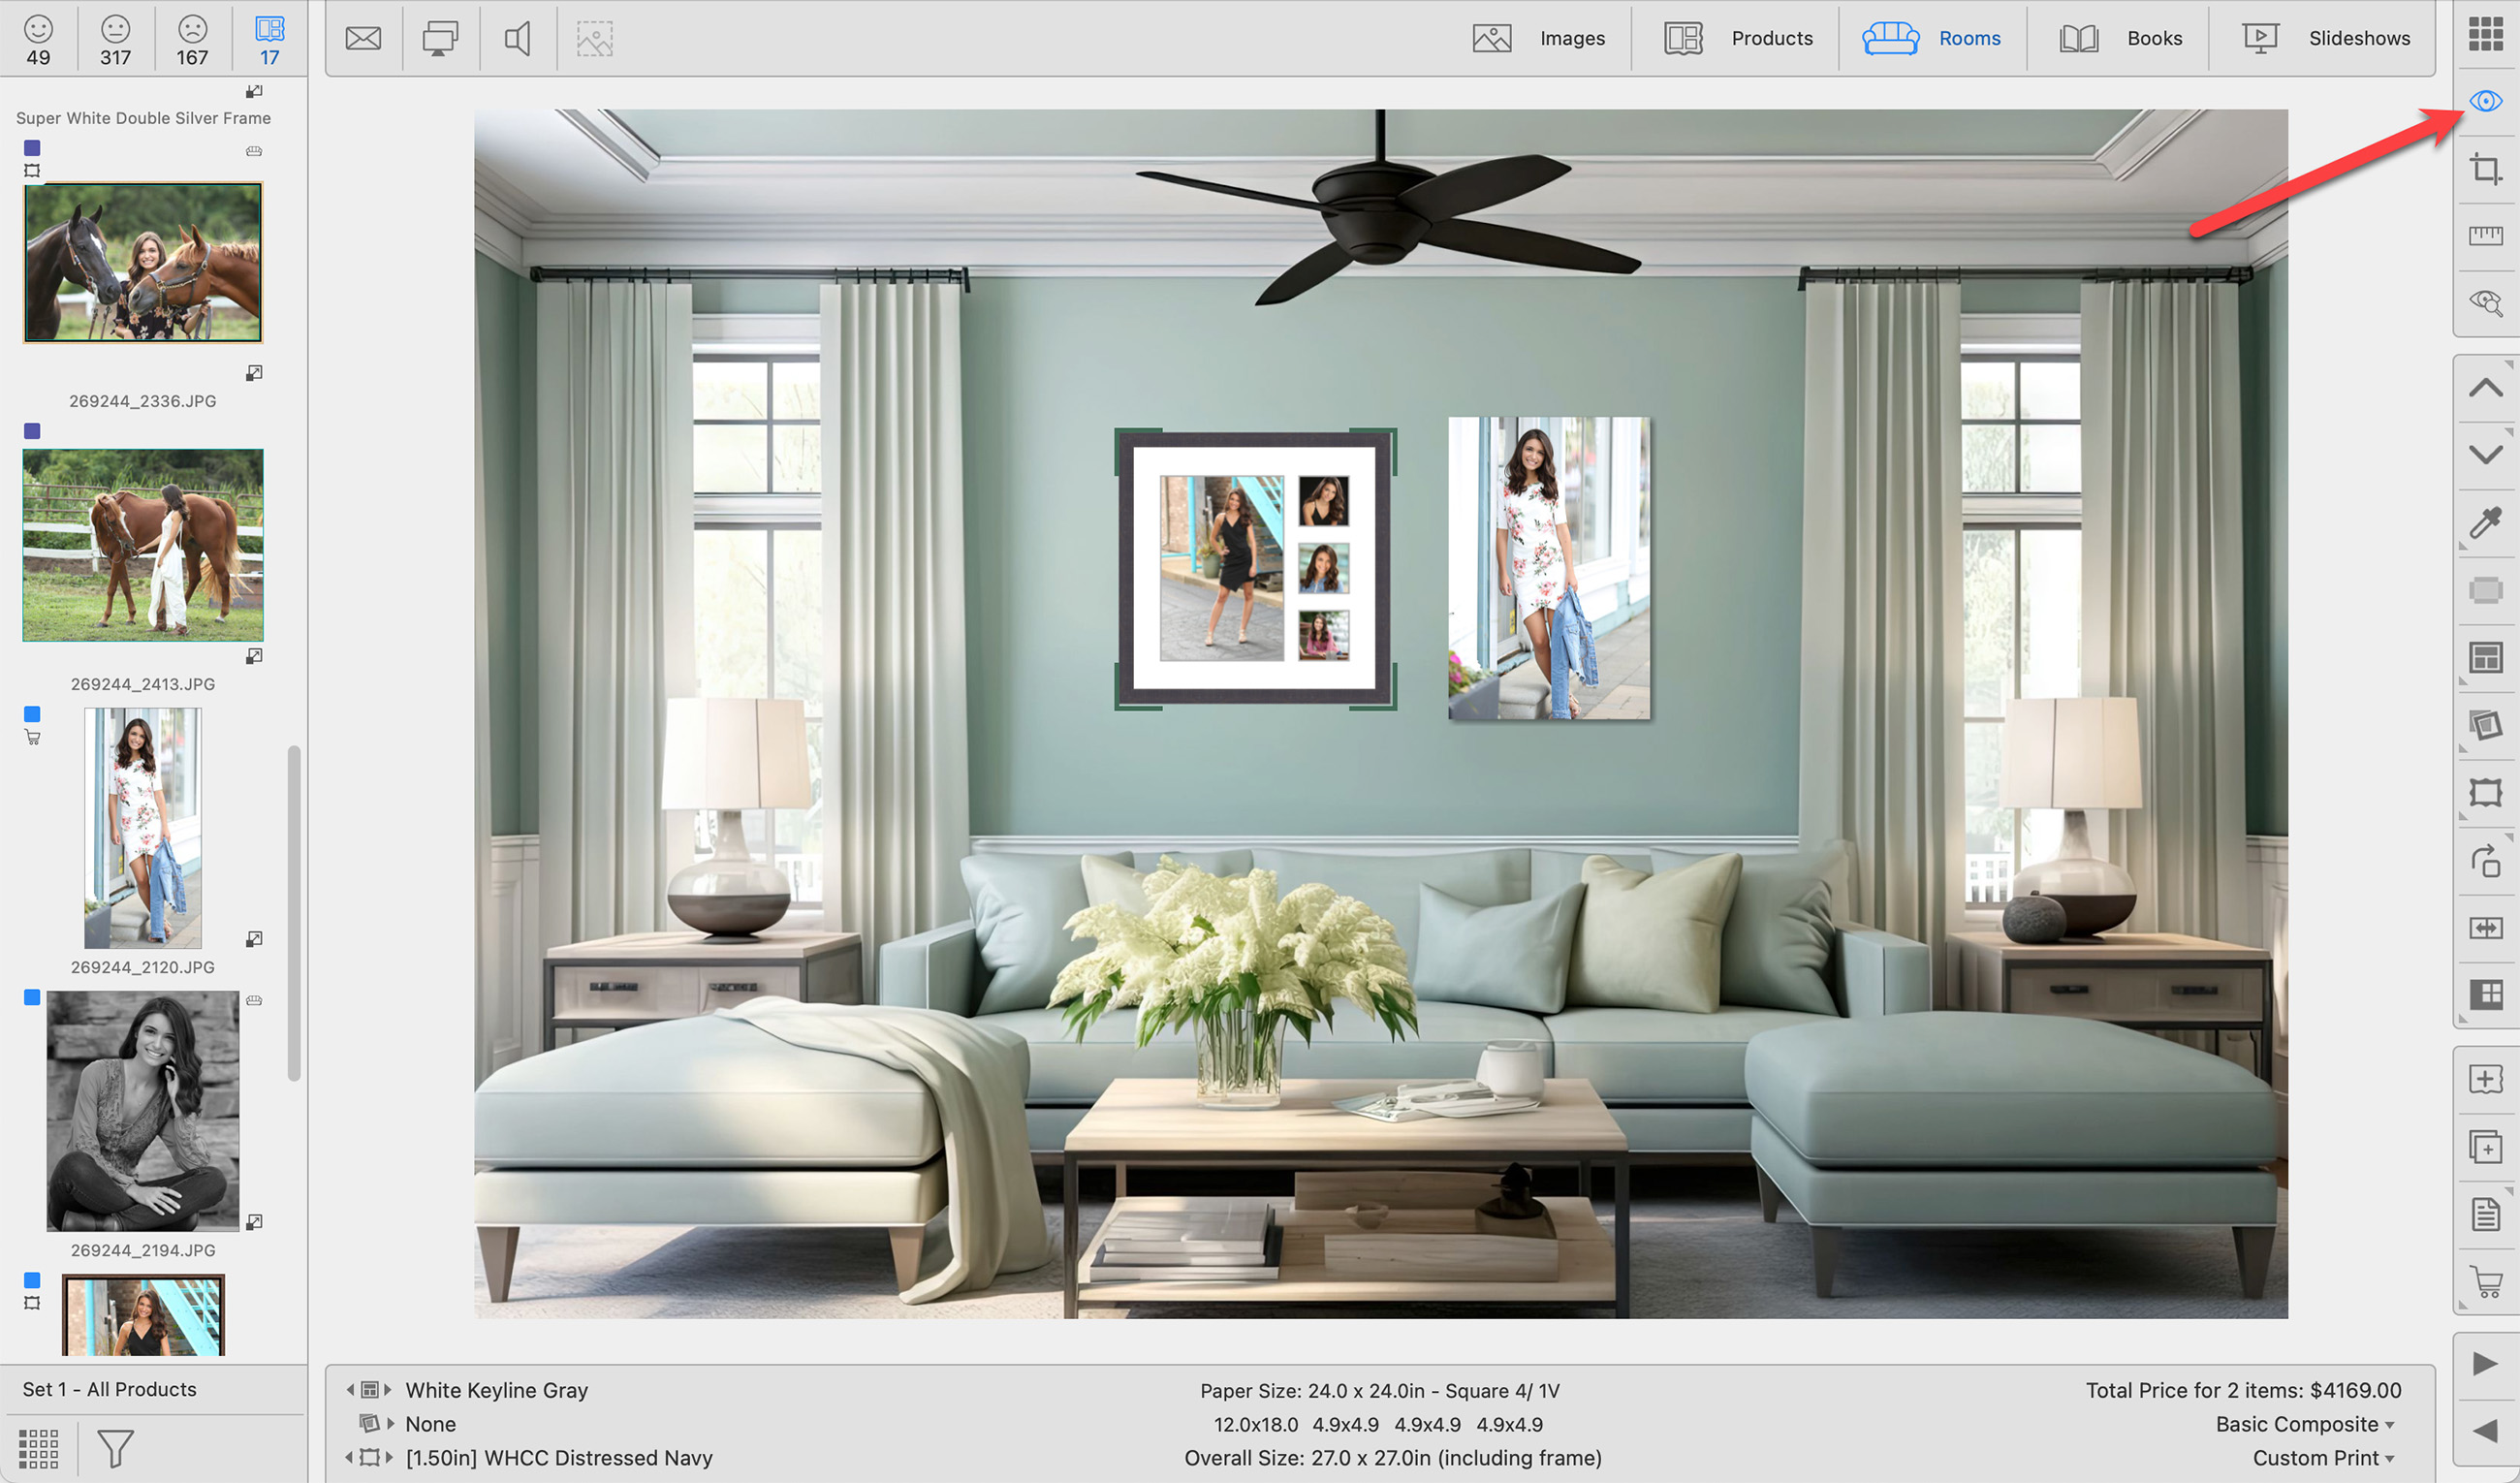Select the 269244_2413.JPG horse thumbnail
Viewport: 2520px width, 1483px height.
[143, 545]
